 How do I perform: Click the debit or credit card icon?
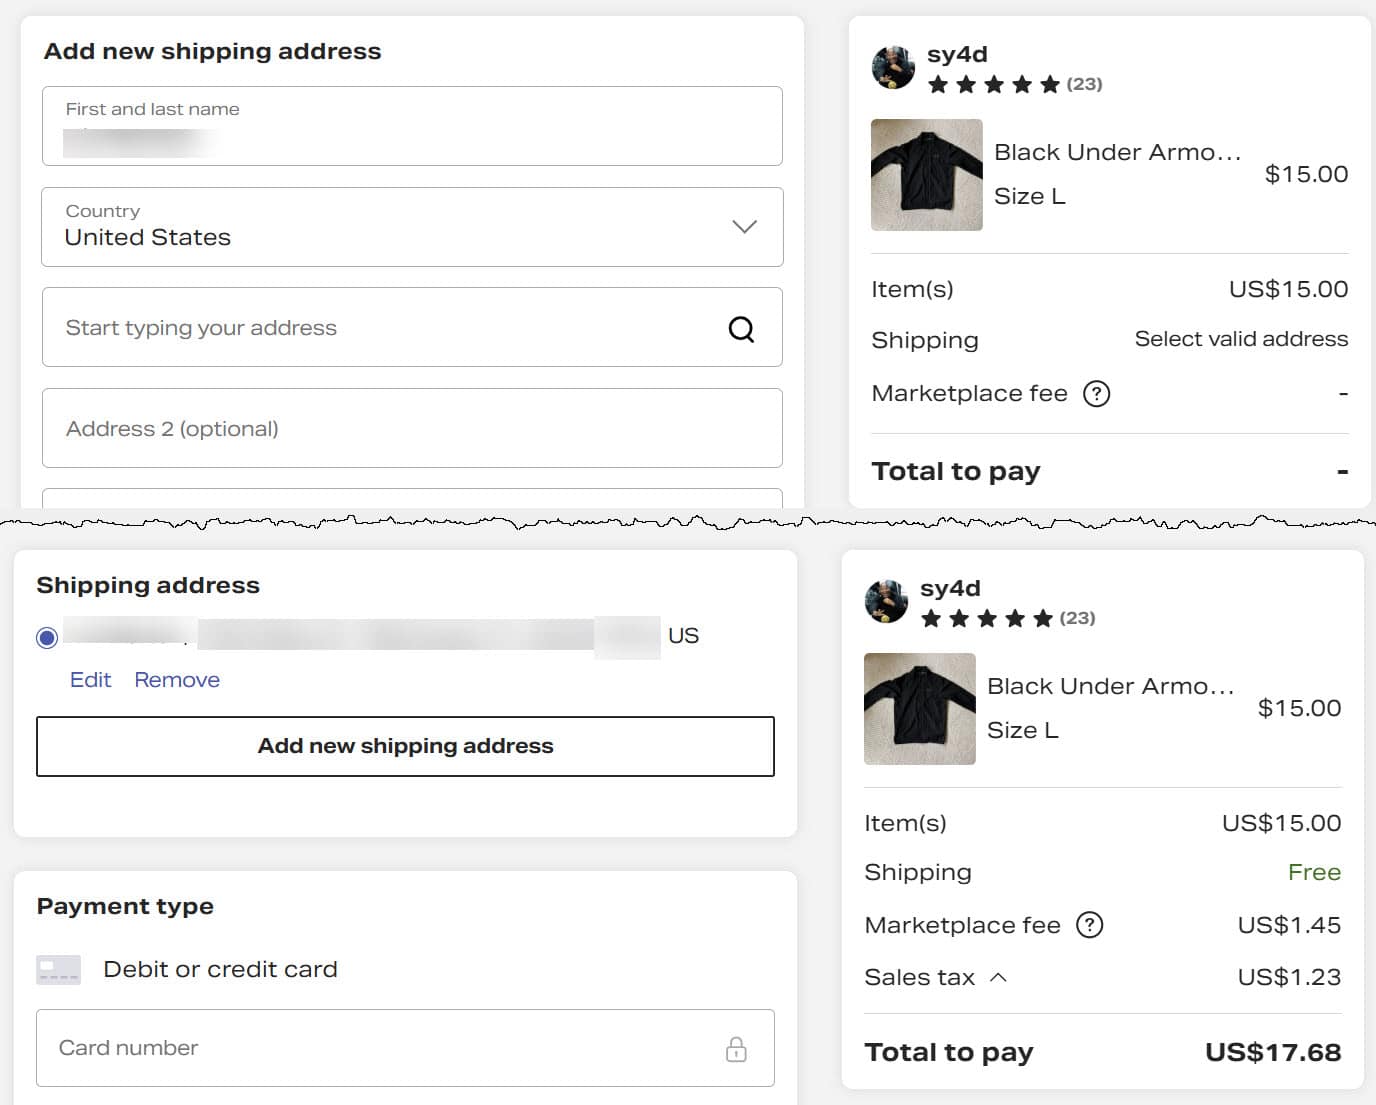coord(58,970)
